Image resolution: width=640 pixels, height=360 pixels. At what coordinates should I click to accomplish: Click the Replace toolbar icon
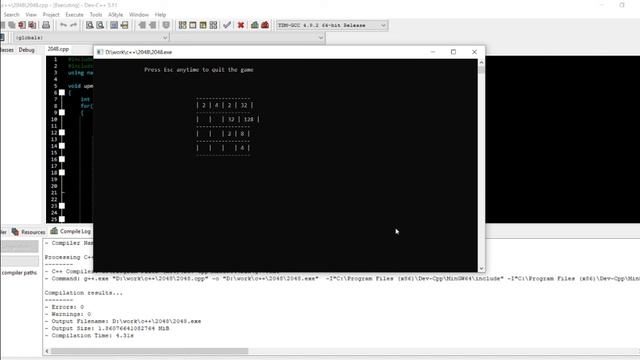coord(100,25)
